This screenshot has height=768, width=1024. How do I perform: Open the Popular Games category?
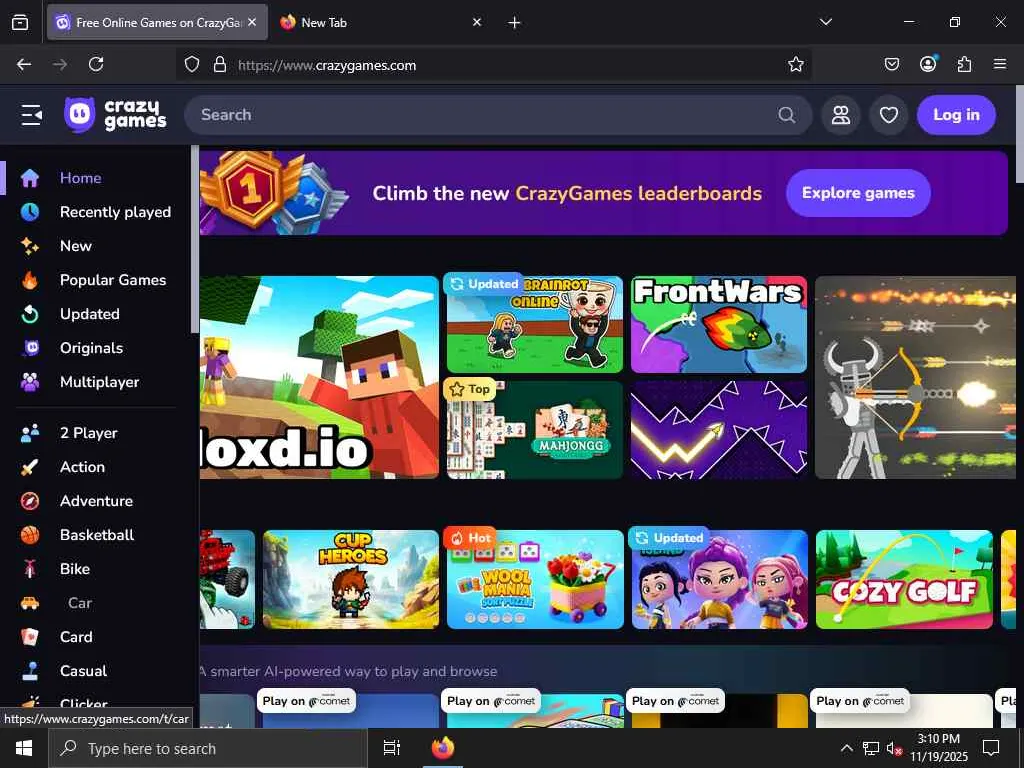(x=113, y=280)
